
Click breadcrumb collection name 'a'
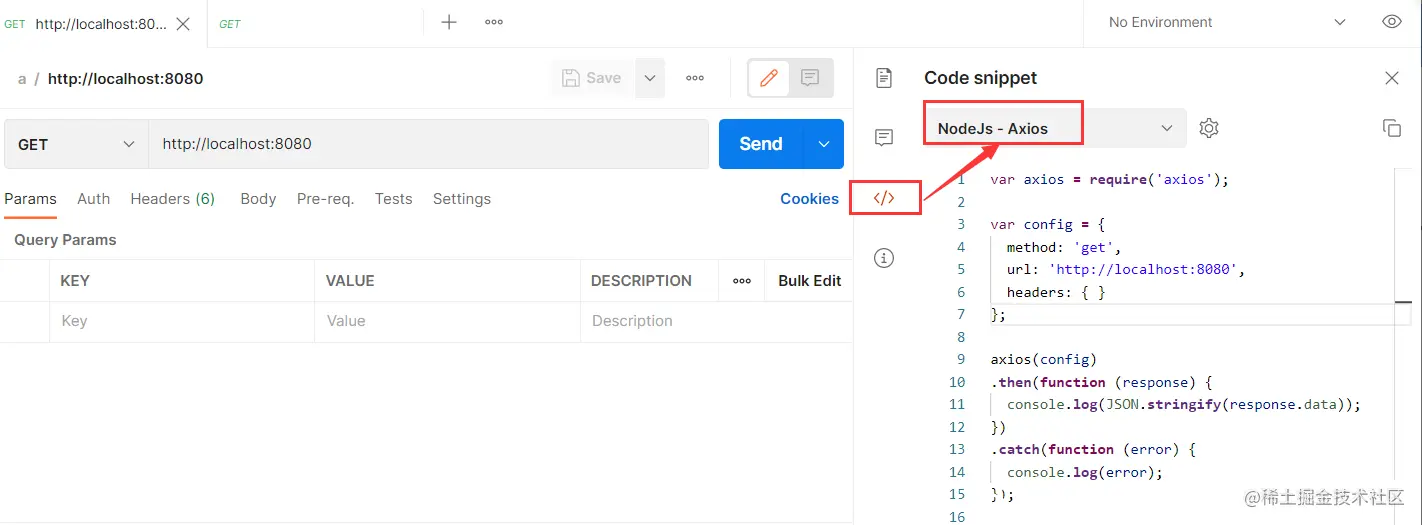(22, 79)
